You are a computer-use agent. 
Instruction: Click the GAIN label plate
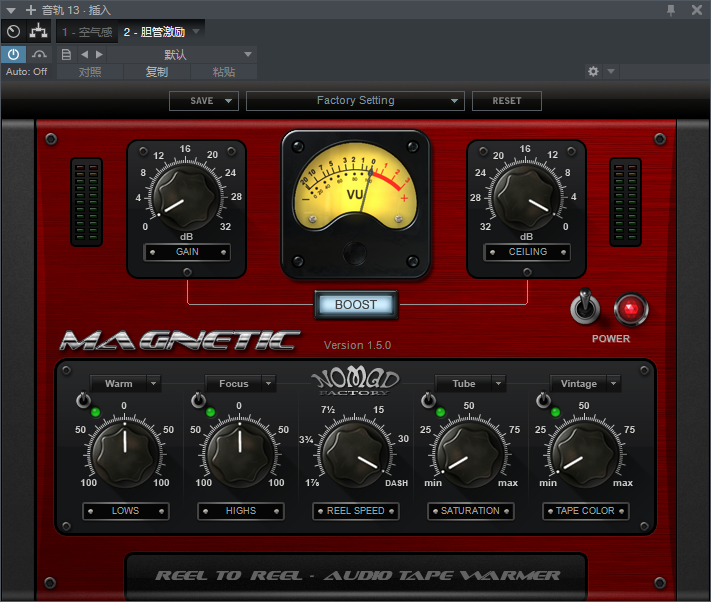click(x=187, y=252)
